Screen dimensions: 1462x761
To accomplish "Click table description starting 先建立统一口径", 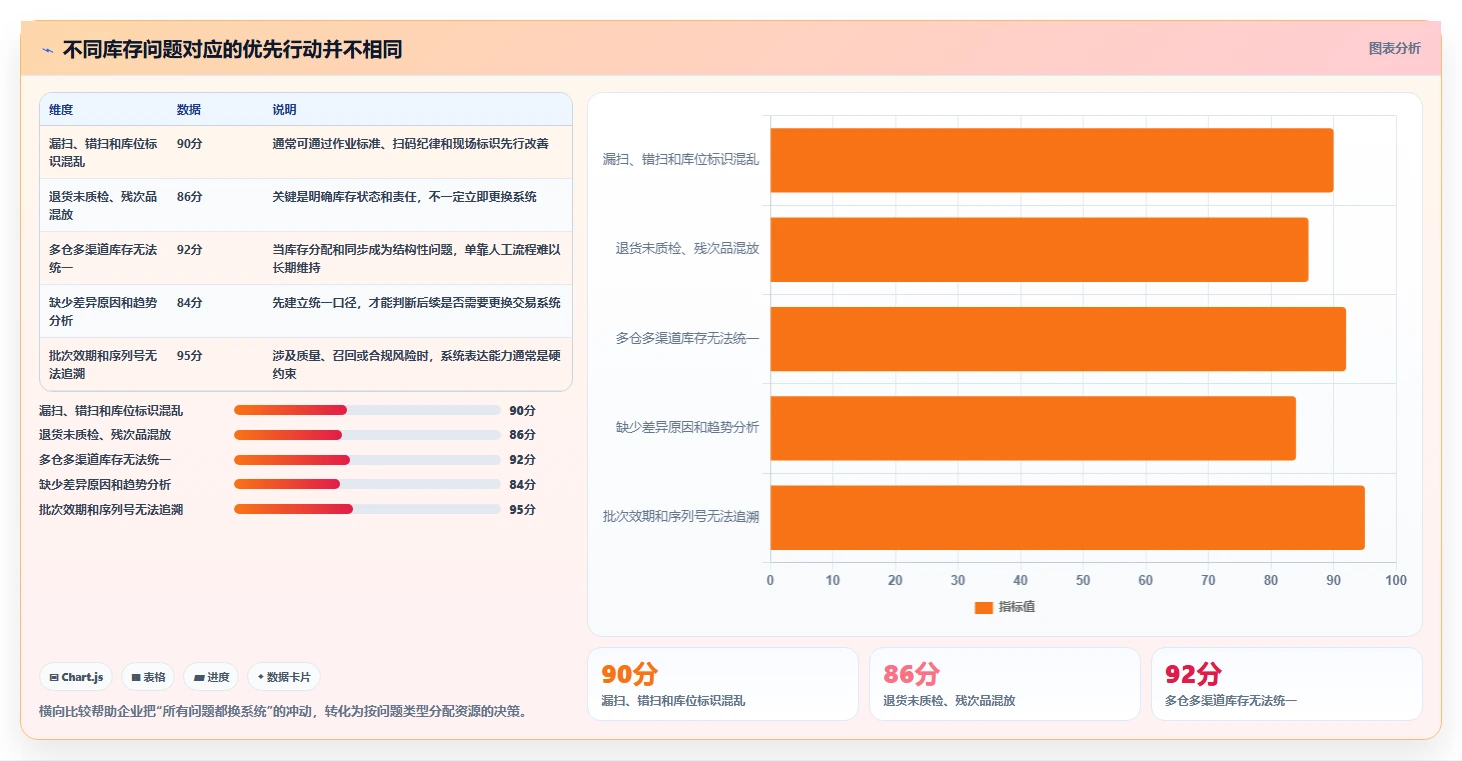I will coord(416,303).
